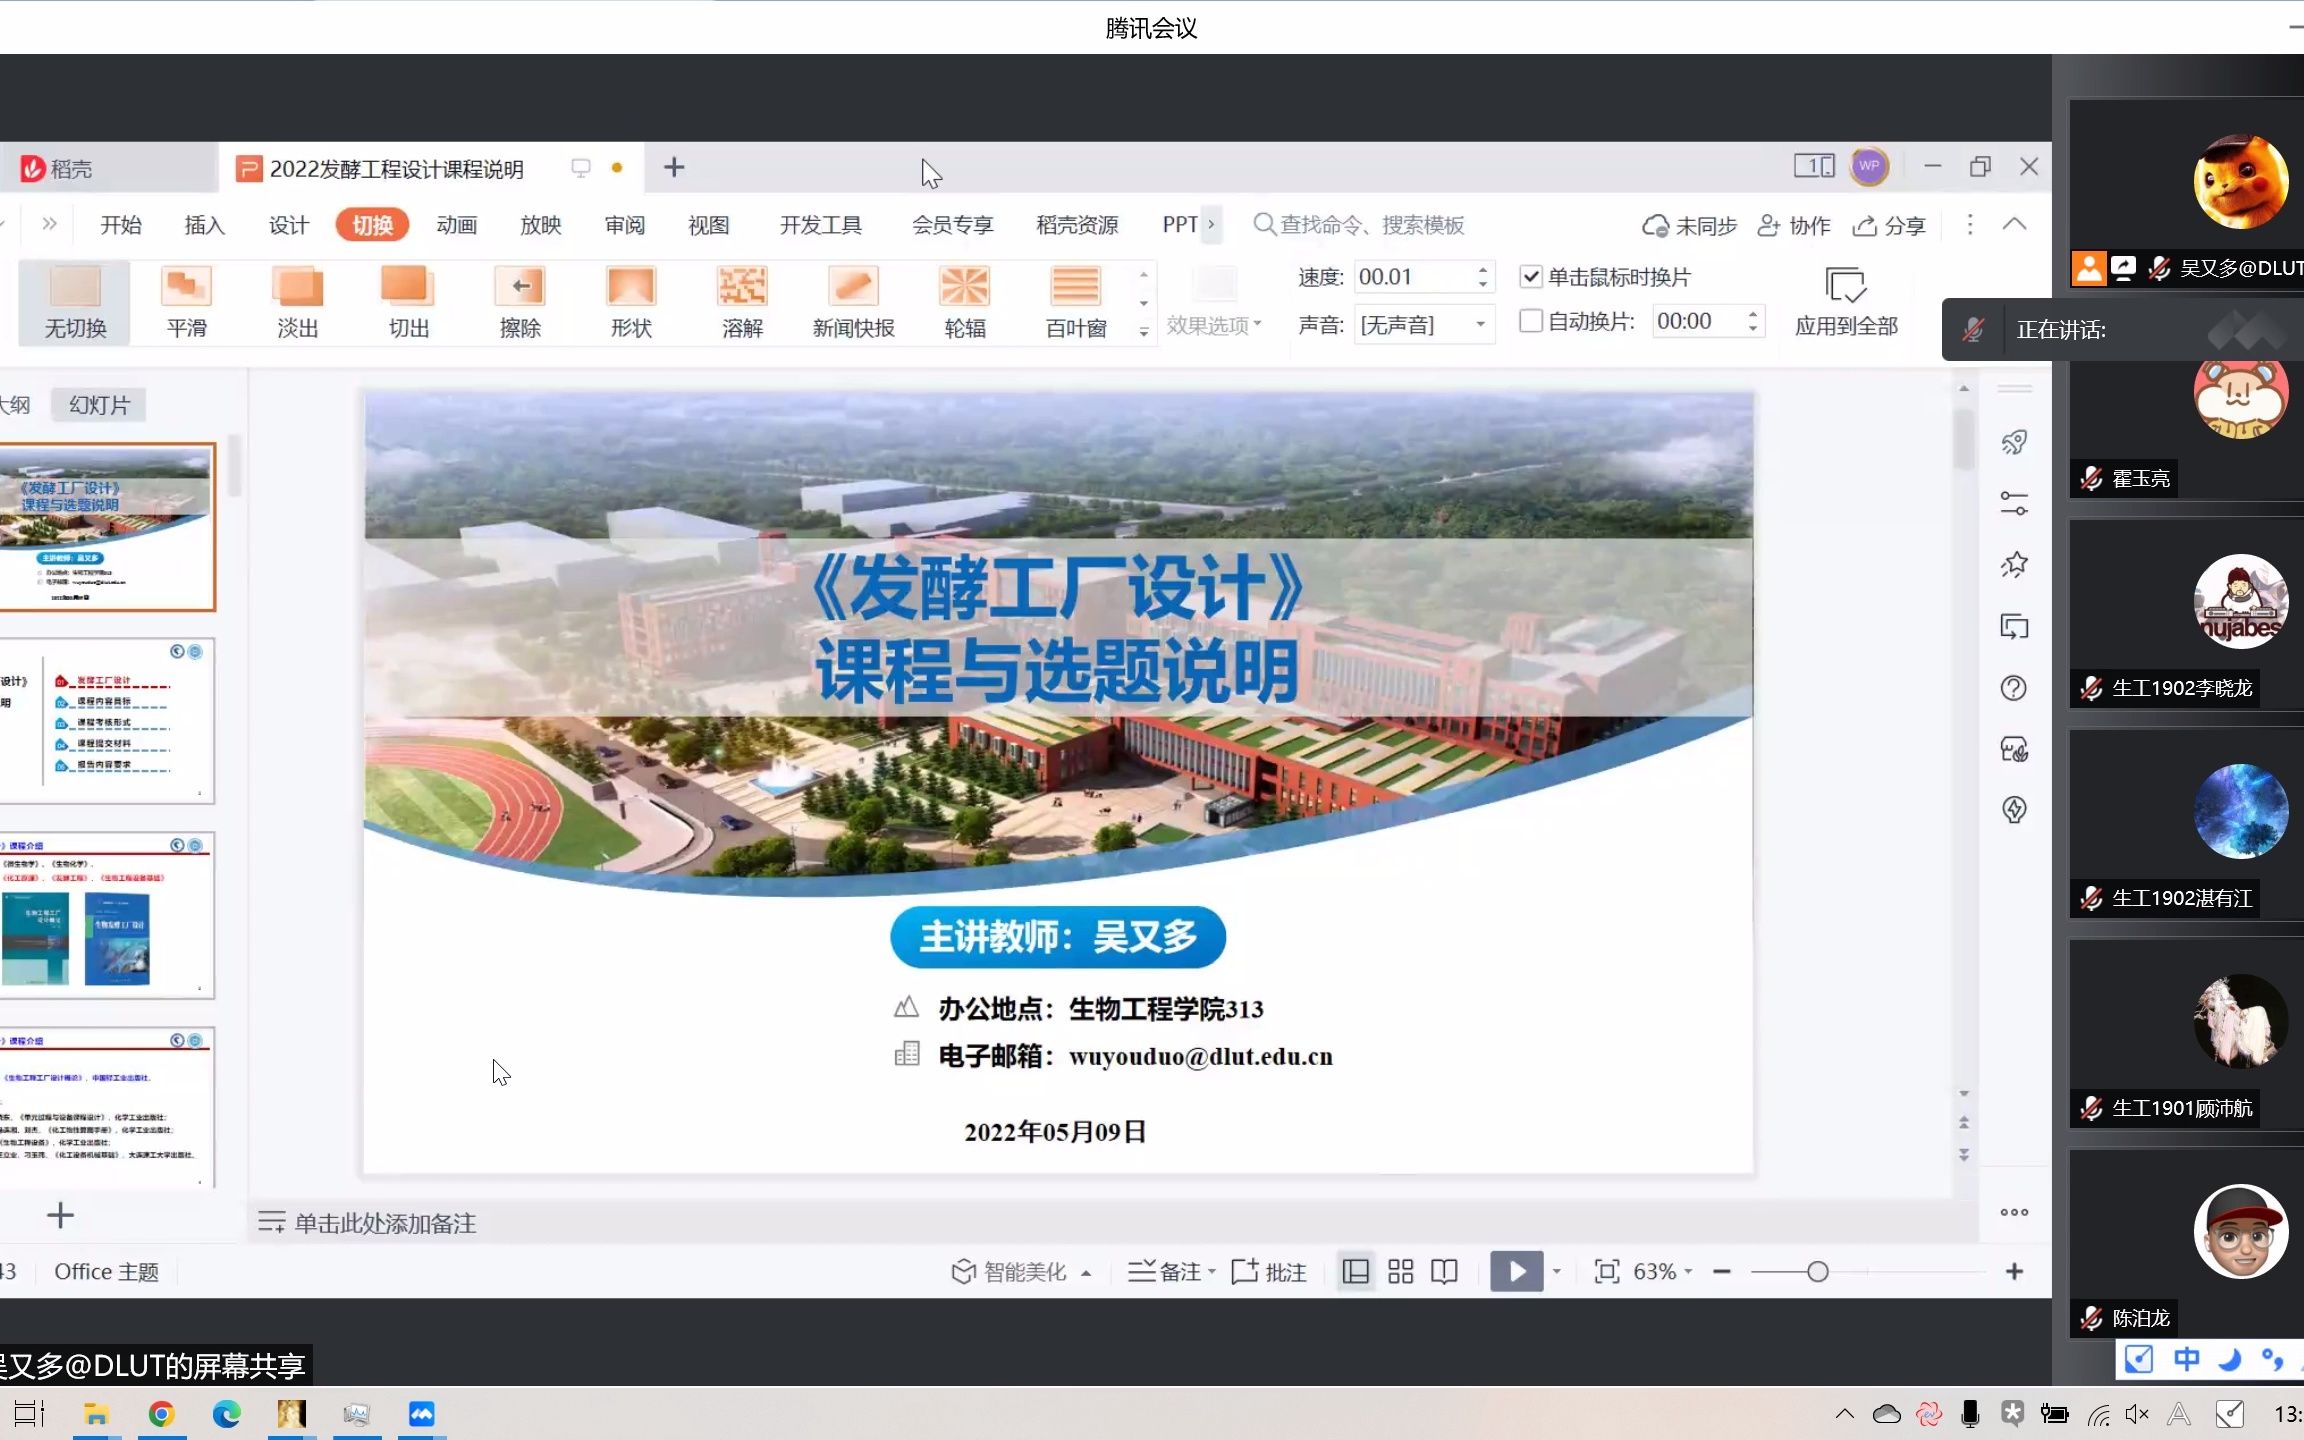
Task: Switch to normal view icon
Action: click(1356, 1271)
